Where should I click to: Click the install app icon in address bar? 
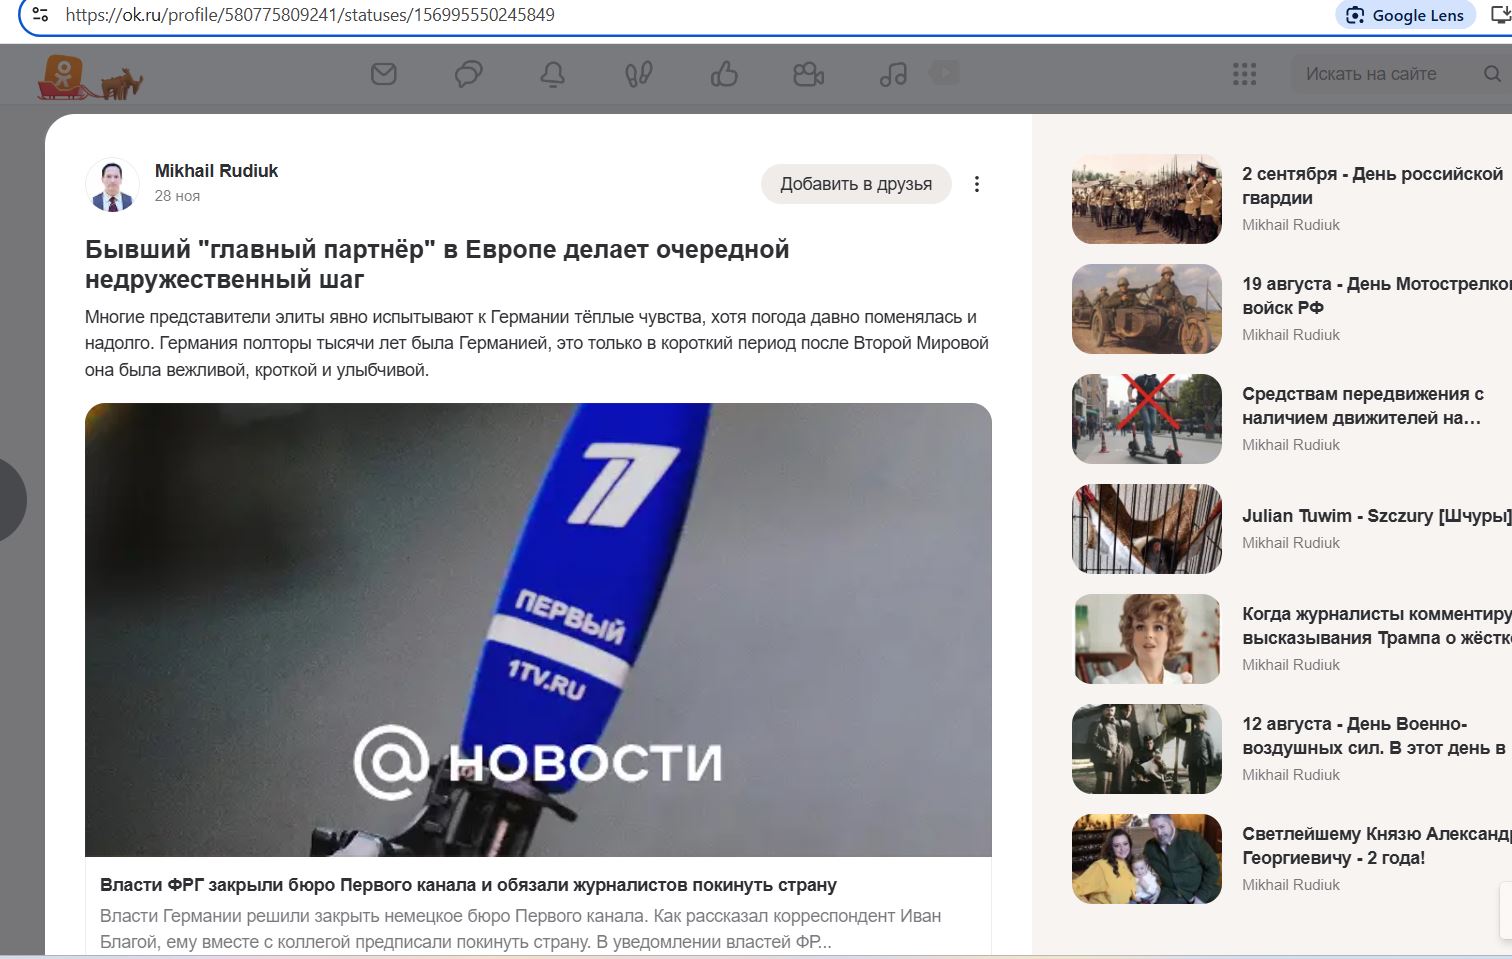pyautogui.click(x=1501, y=15)
